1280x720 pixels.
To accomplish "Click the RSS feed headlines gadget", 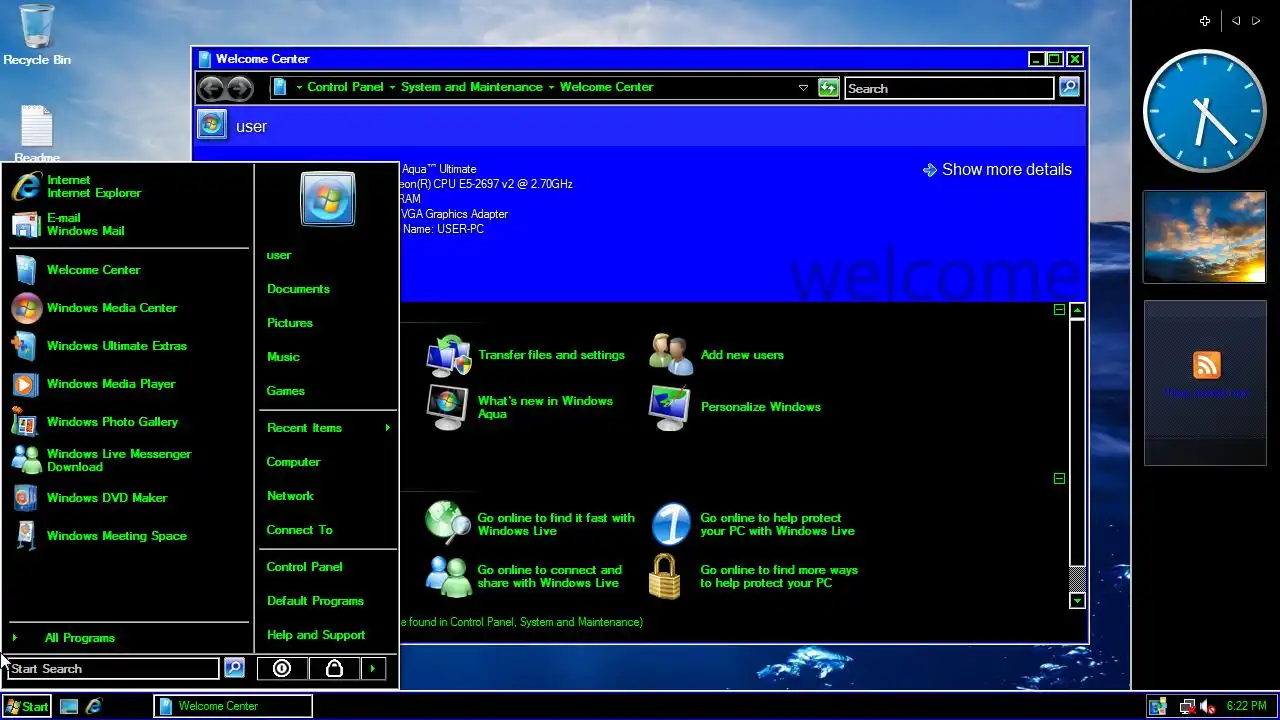I will (x=1204, y=383).
